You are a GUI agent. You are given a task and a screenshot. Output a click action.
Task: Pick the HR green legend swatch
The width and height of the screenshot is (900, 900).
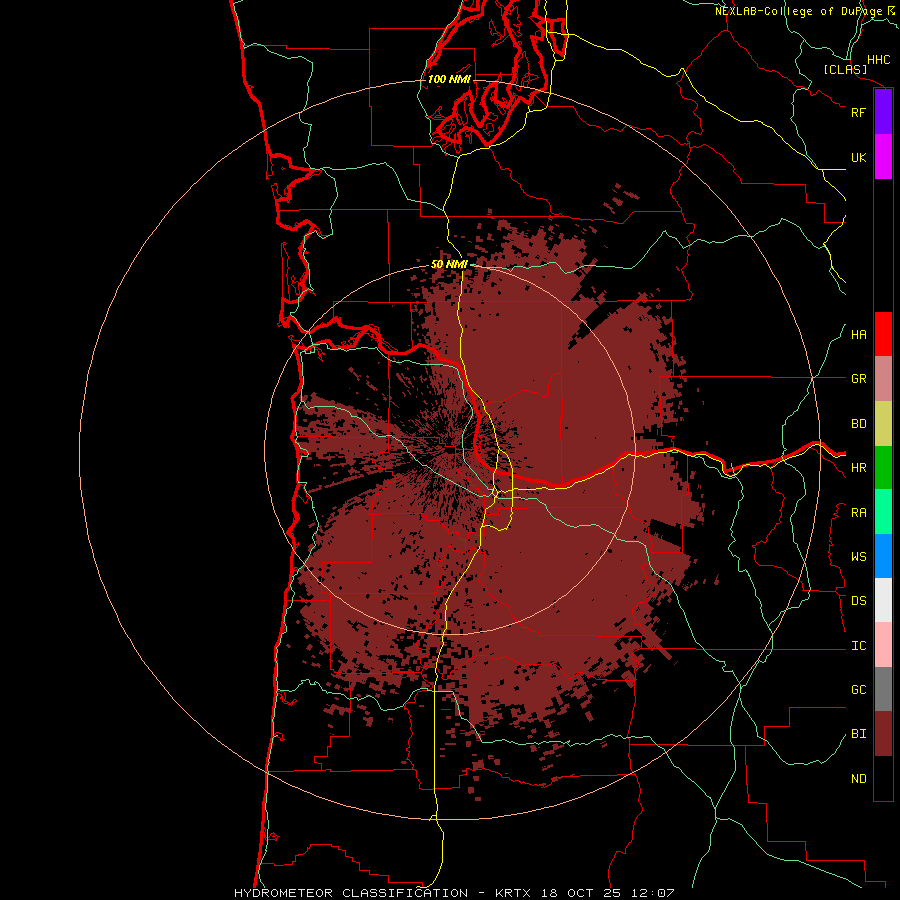tap(883, 468)
